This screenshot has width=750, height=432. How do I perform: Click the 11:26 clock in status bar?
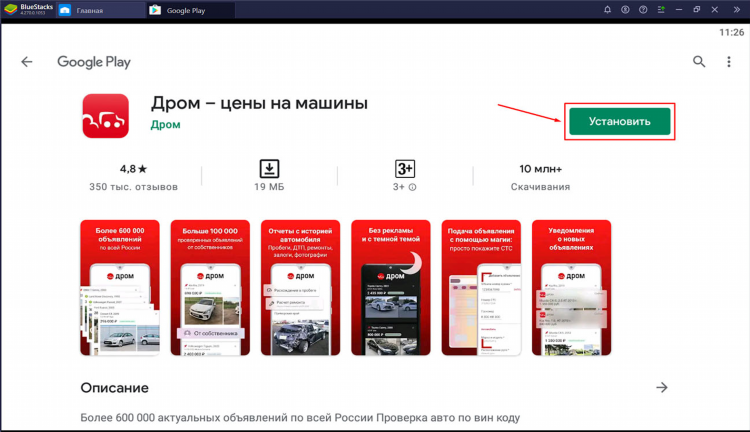[732, 33]
